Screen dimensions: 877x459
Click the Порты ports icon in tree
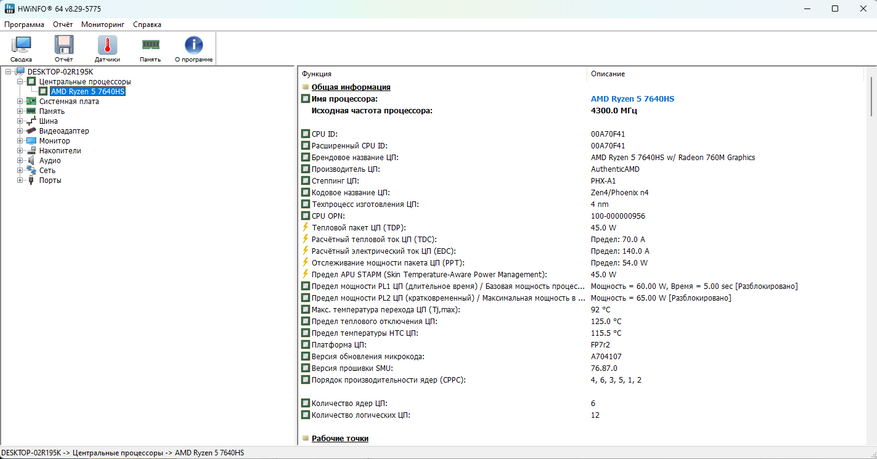point(31,180)
